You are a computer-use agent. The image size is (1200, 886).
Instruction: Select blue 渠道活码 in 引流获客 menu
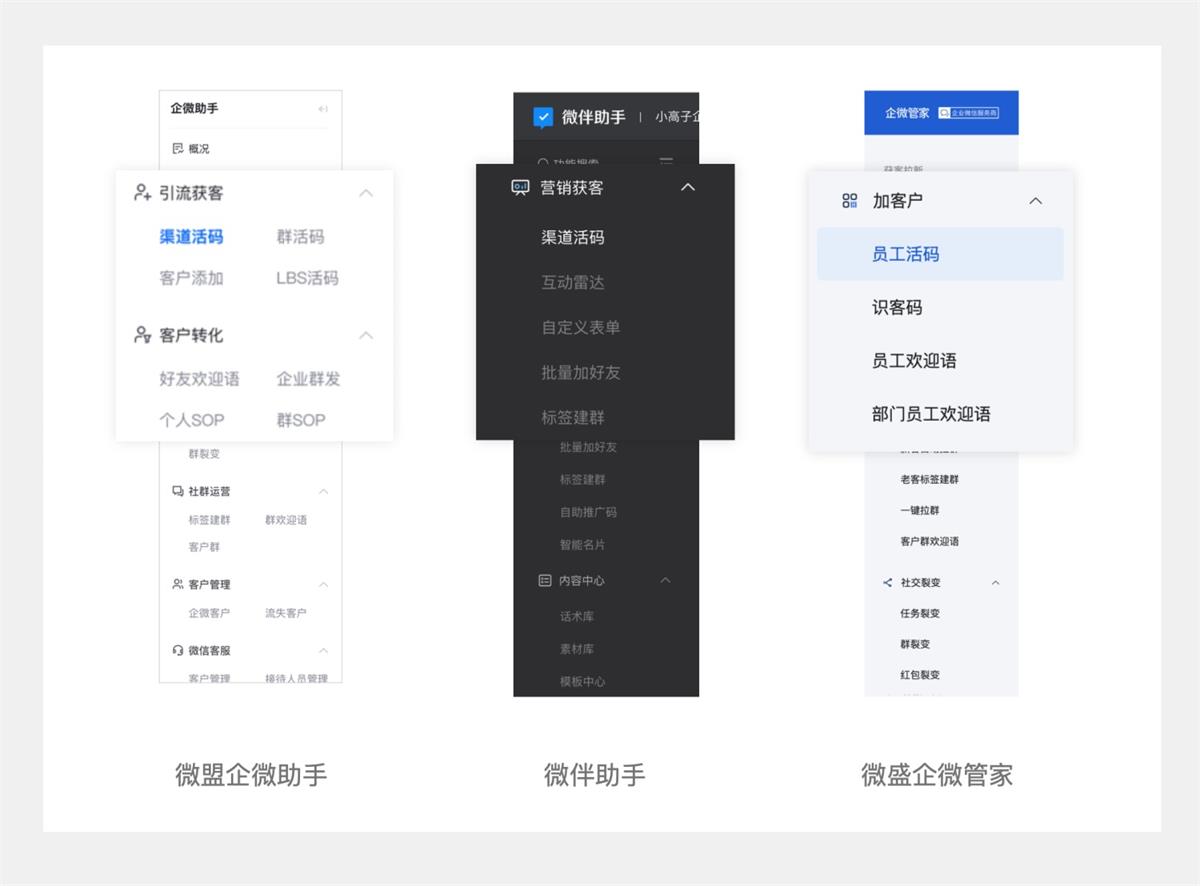click(191, 237)
